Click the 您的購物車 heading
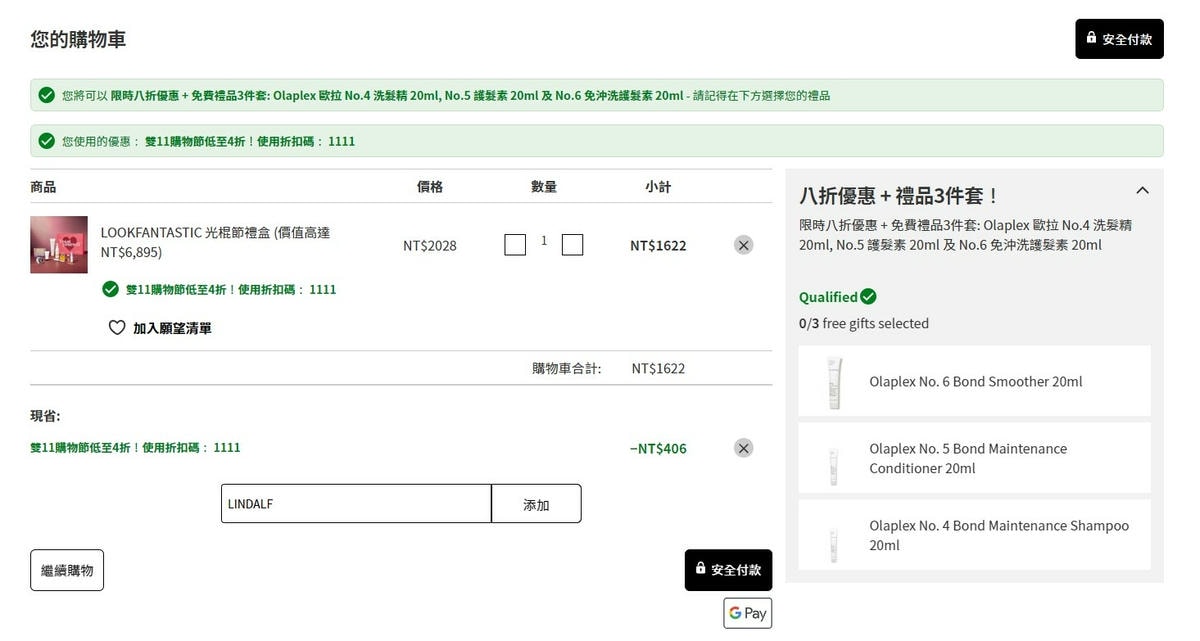The height and width of the screenshot is (641, 1200). click(78, 39)
